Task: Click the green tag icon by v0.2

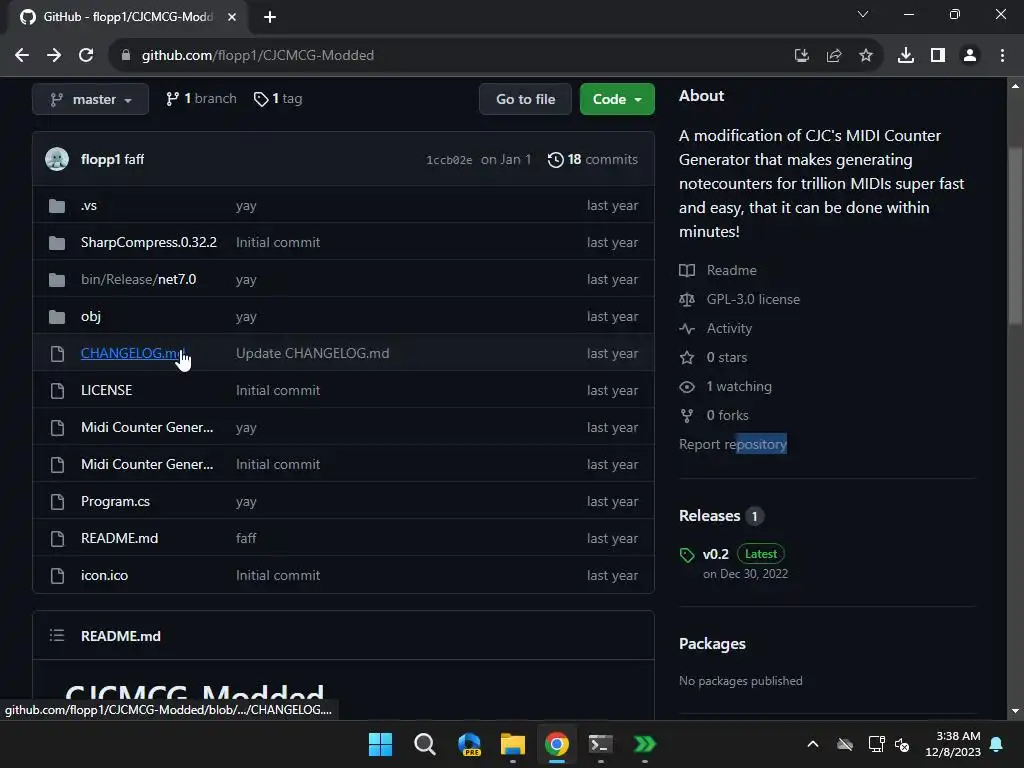Action: coord(687,555)
